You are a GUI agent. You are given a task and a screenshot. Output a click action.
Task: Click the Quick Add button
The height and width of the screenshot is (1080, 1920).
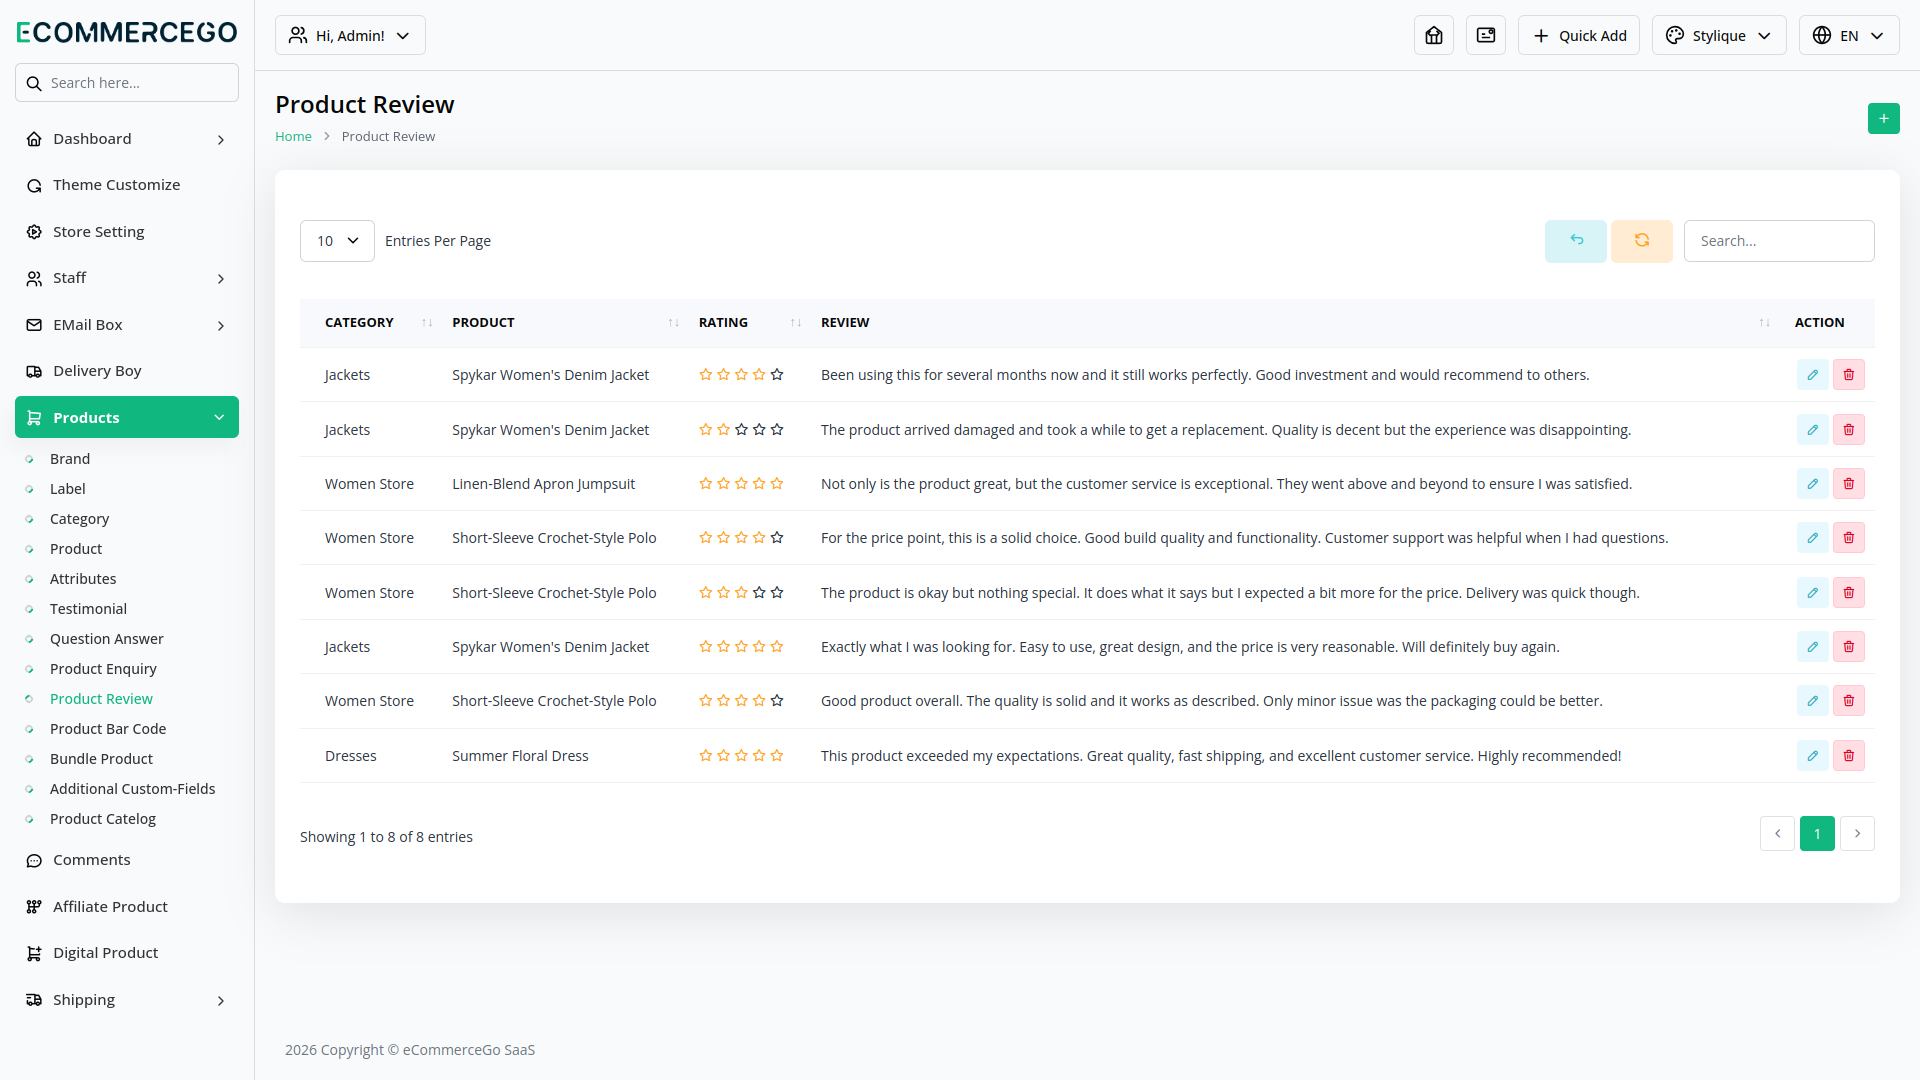[x=1579, y=35]
